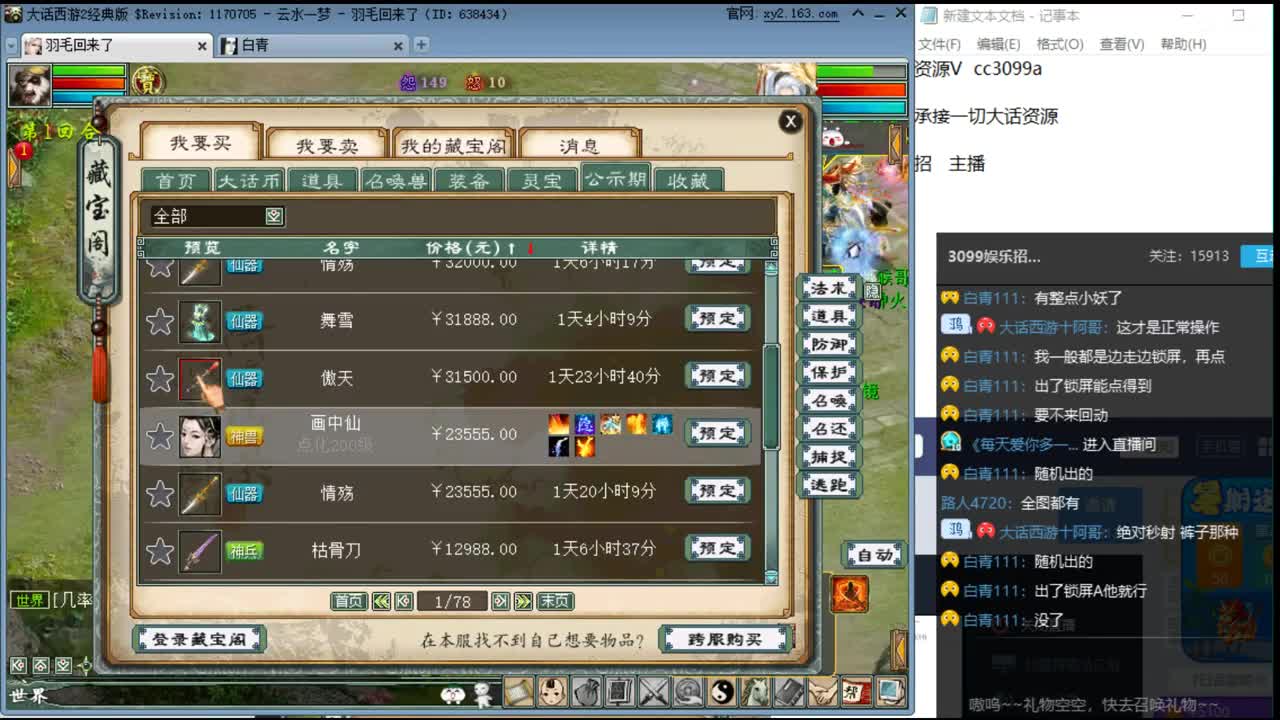1280x720 pixels.
Task: Click the list scroll-up arrow
Action: pos(771,267)
